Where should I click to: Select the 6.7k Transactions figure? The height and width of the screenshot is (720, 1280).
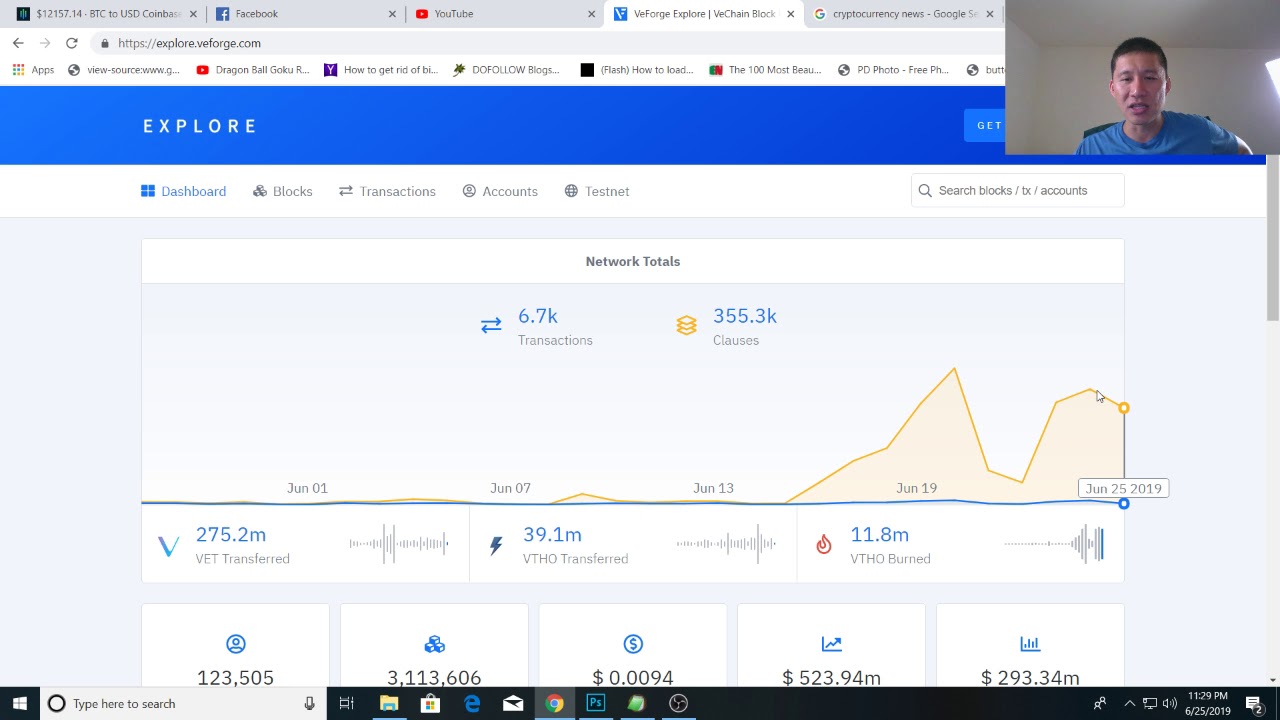click(x=538, y=316)
